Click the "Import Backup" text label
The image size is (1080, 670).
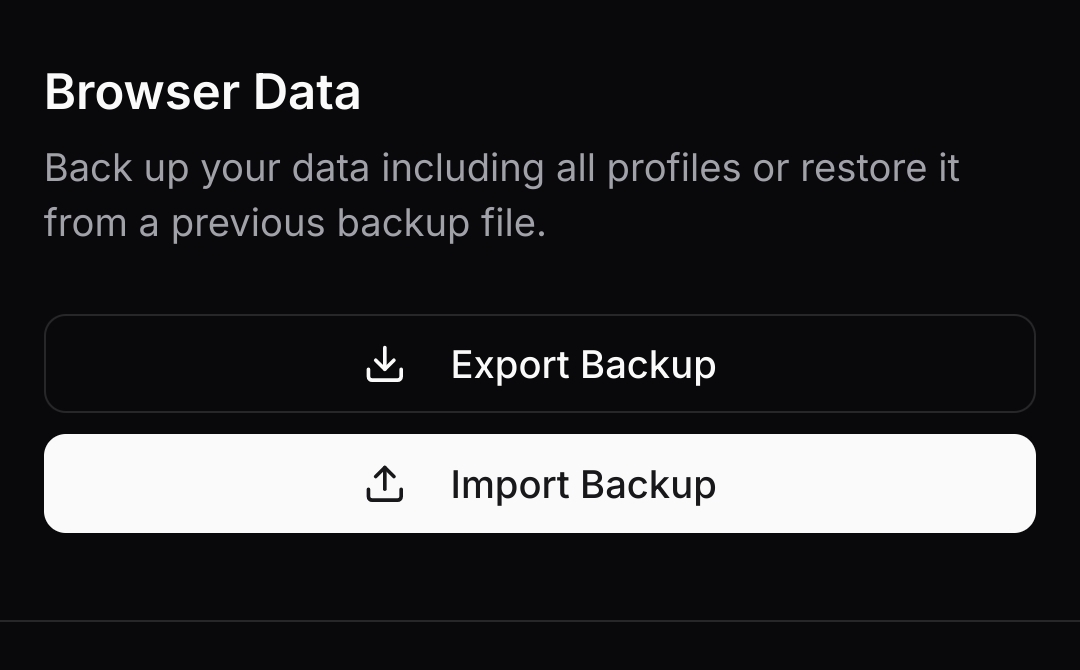[x=583, y=485]
